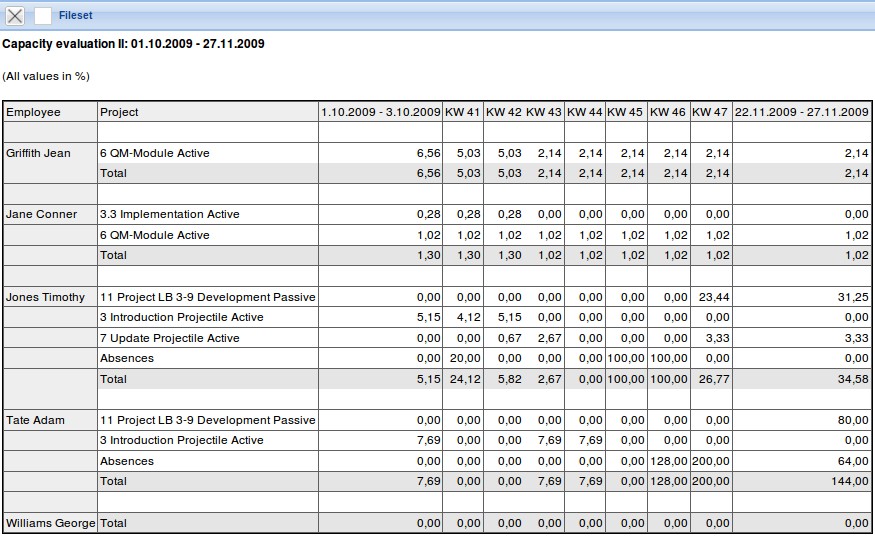875x536 pixels.
Task: Open the Fileset link
Action: point(76,15)
